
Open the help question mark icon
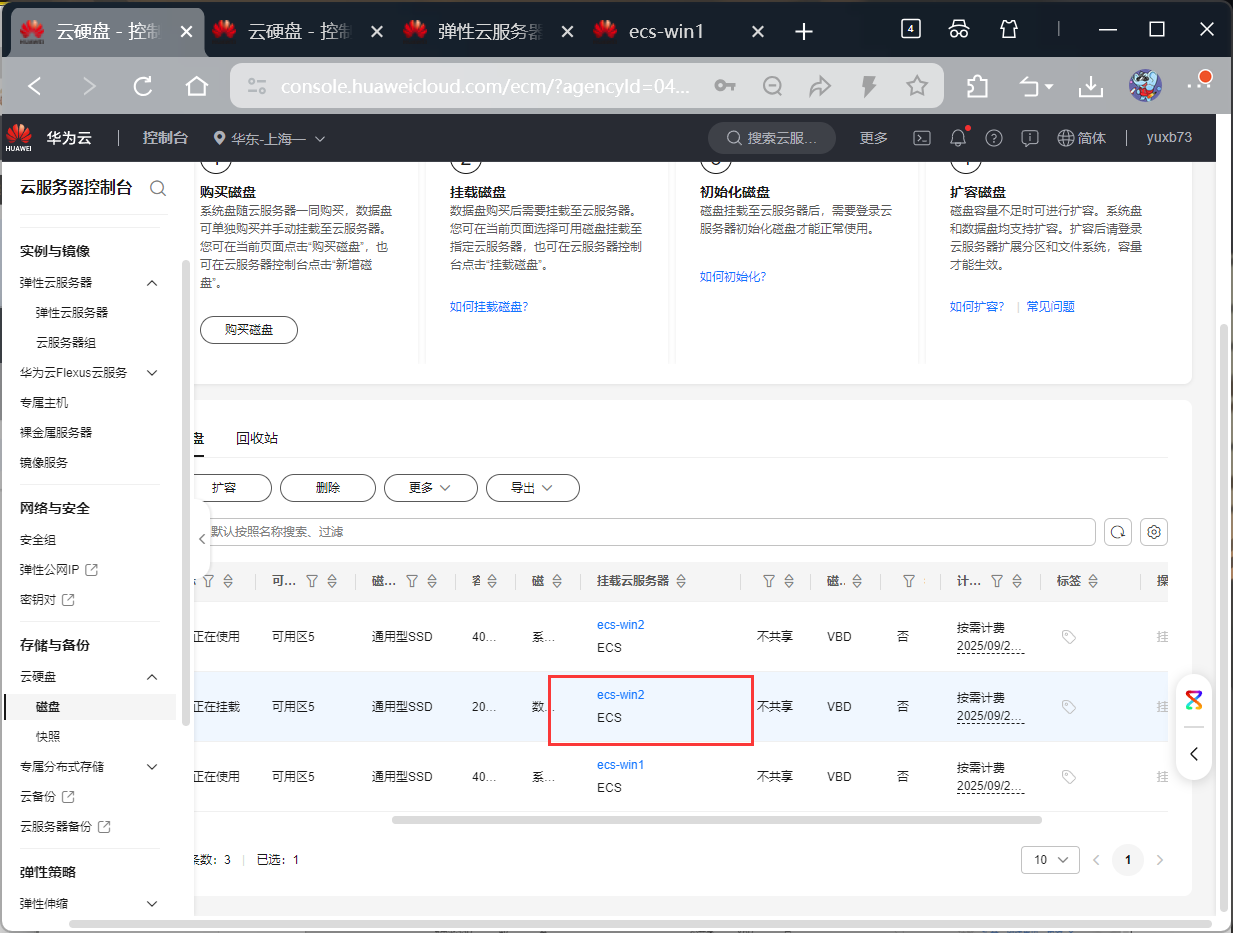[994, 138]
